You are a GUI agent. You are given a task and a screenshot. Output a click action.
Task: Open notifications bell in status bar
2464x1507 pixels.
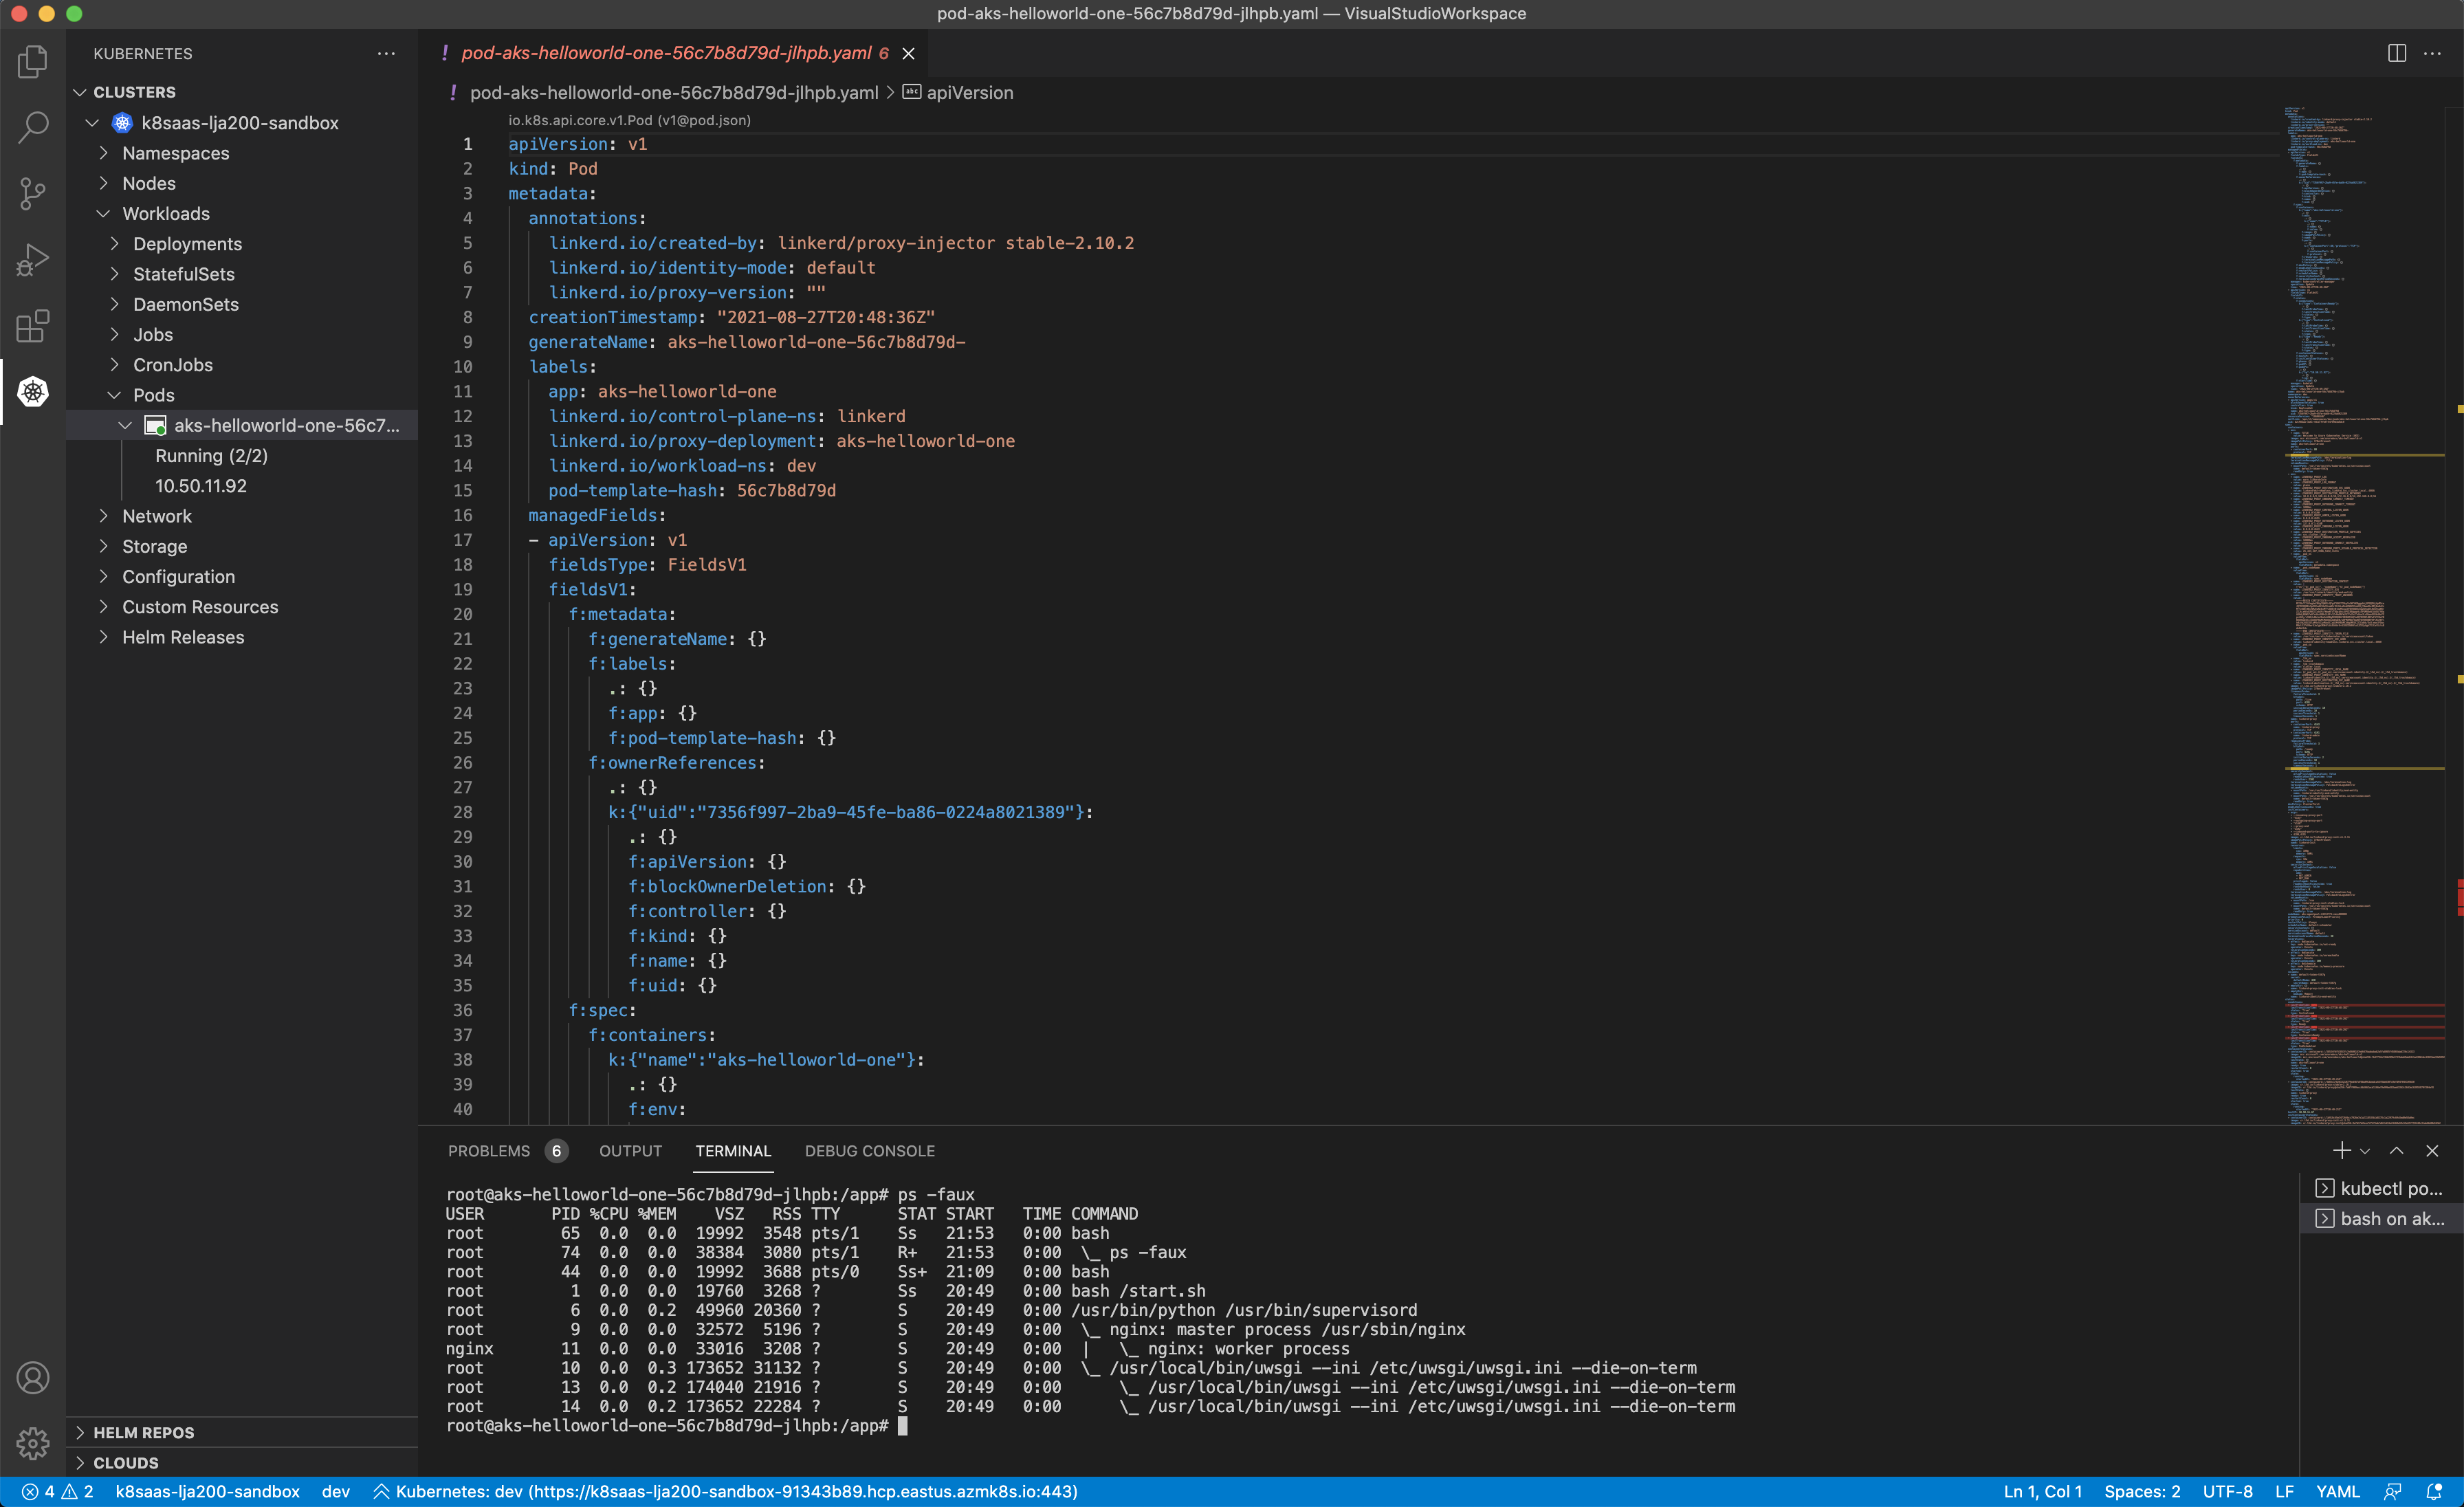2435,1491
